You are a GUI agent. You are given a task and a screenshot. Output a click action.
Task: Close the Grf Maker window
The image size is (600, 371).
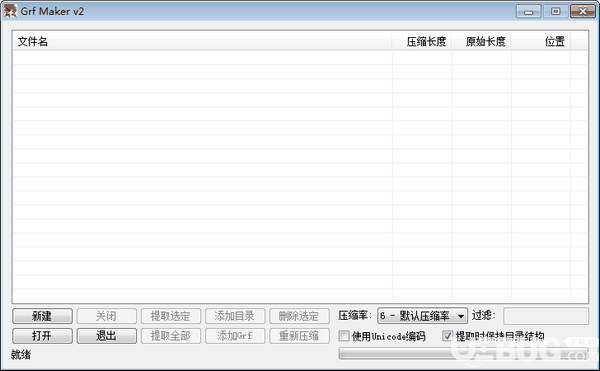(x=583, y=11)
